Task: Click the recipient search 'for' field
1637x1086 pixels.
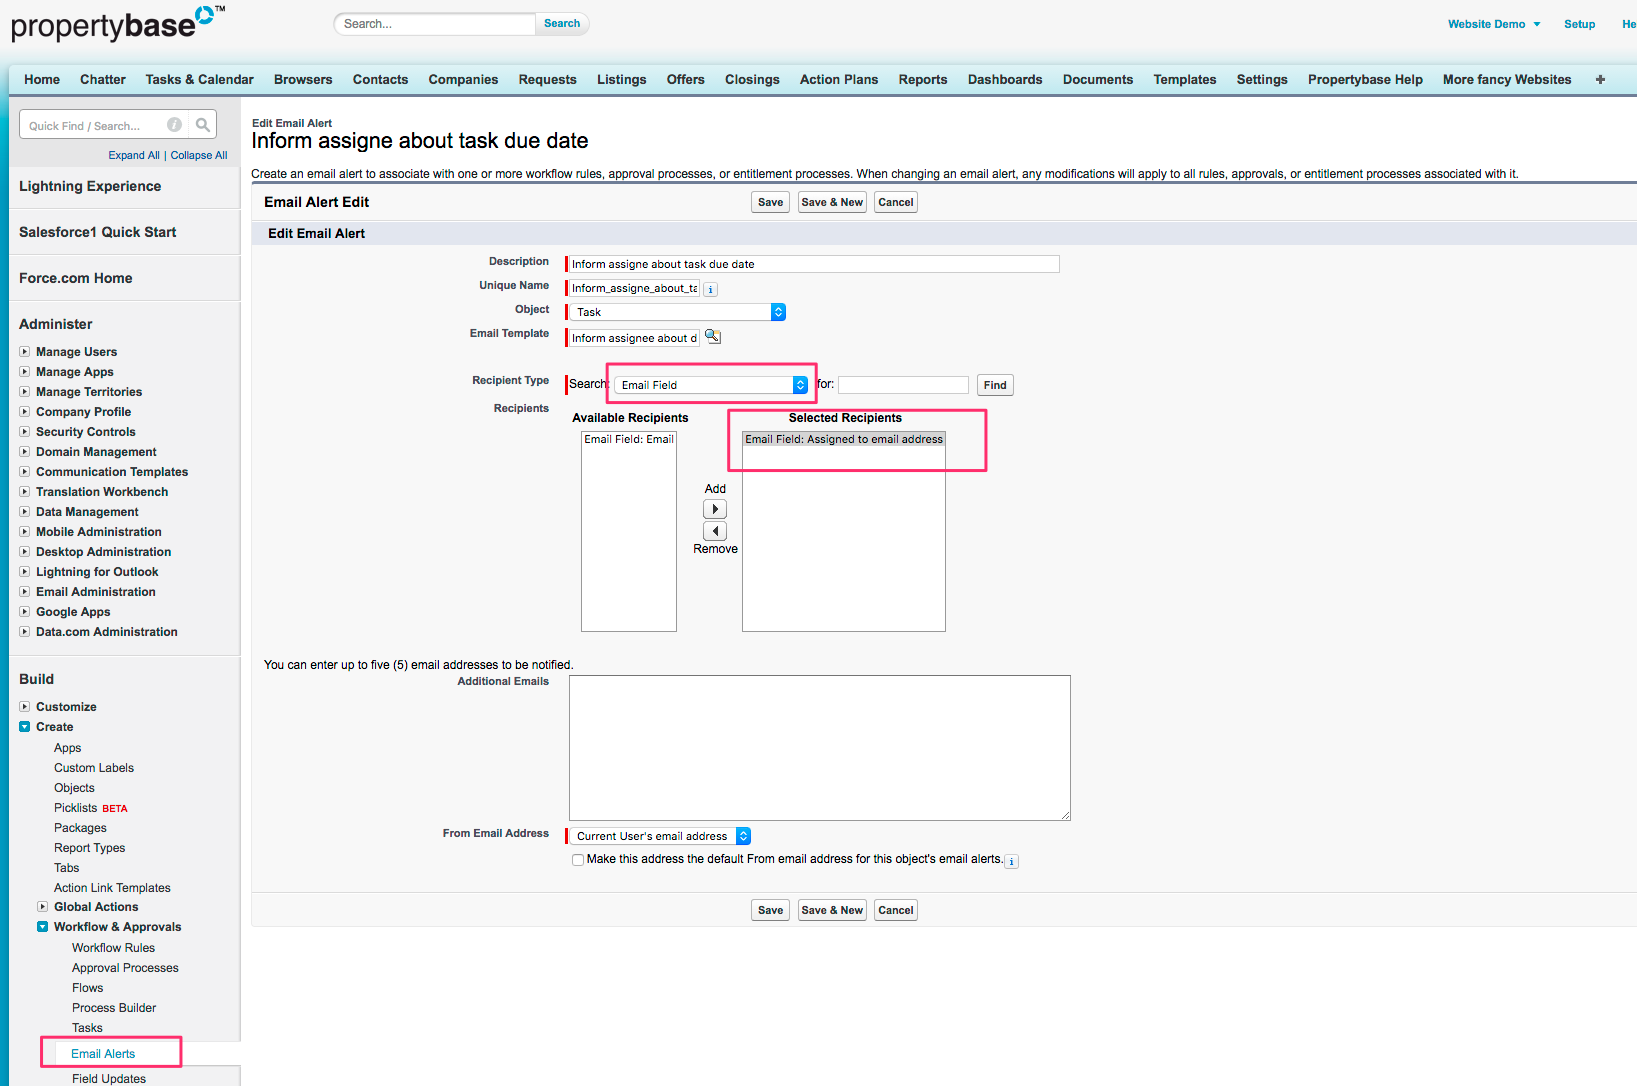Action: pyautogui.click(x=903, y=385)
